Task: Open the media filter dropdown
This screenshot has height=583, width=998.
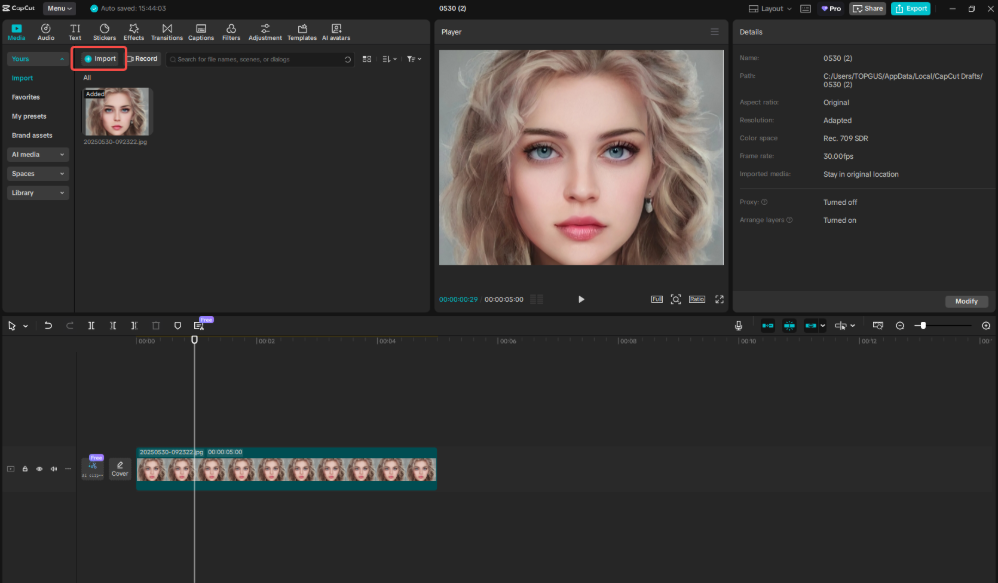Action: pyautogui.click(x=414, y=59)
